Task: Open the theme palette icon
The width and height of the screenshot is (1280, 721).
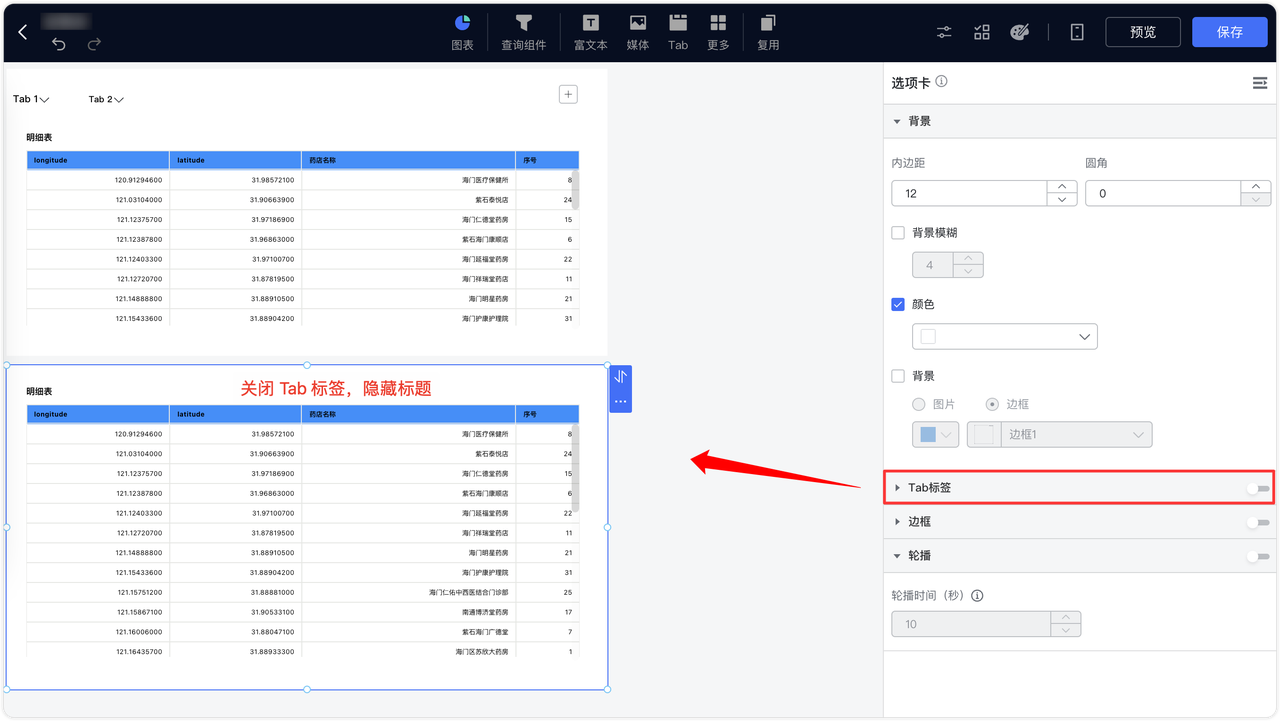Action: click(x=1019, y=32)
